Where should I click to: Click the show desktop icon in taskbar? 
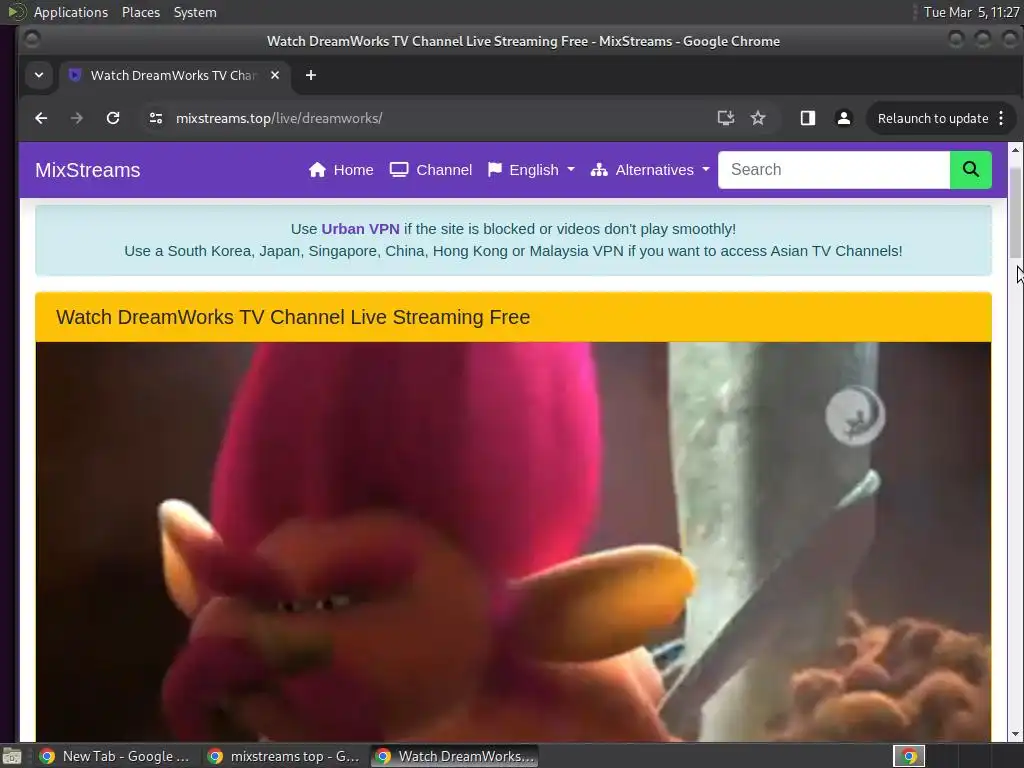point(11,756)
